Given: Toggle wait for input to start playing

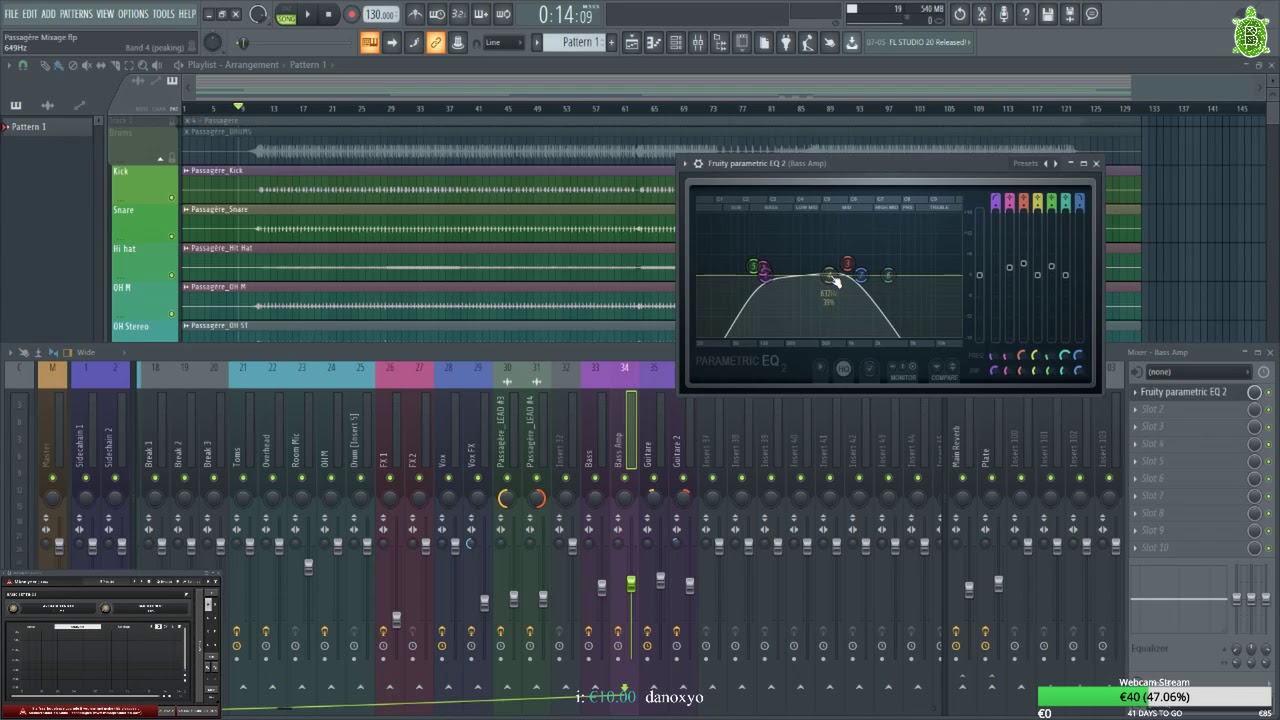Looking at the screenshot, I should (437, 15).
